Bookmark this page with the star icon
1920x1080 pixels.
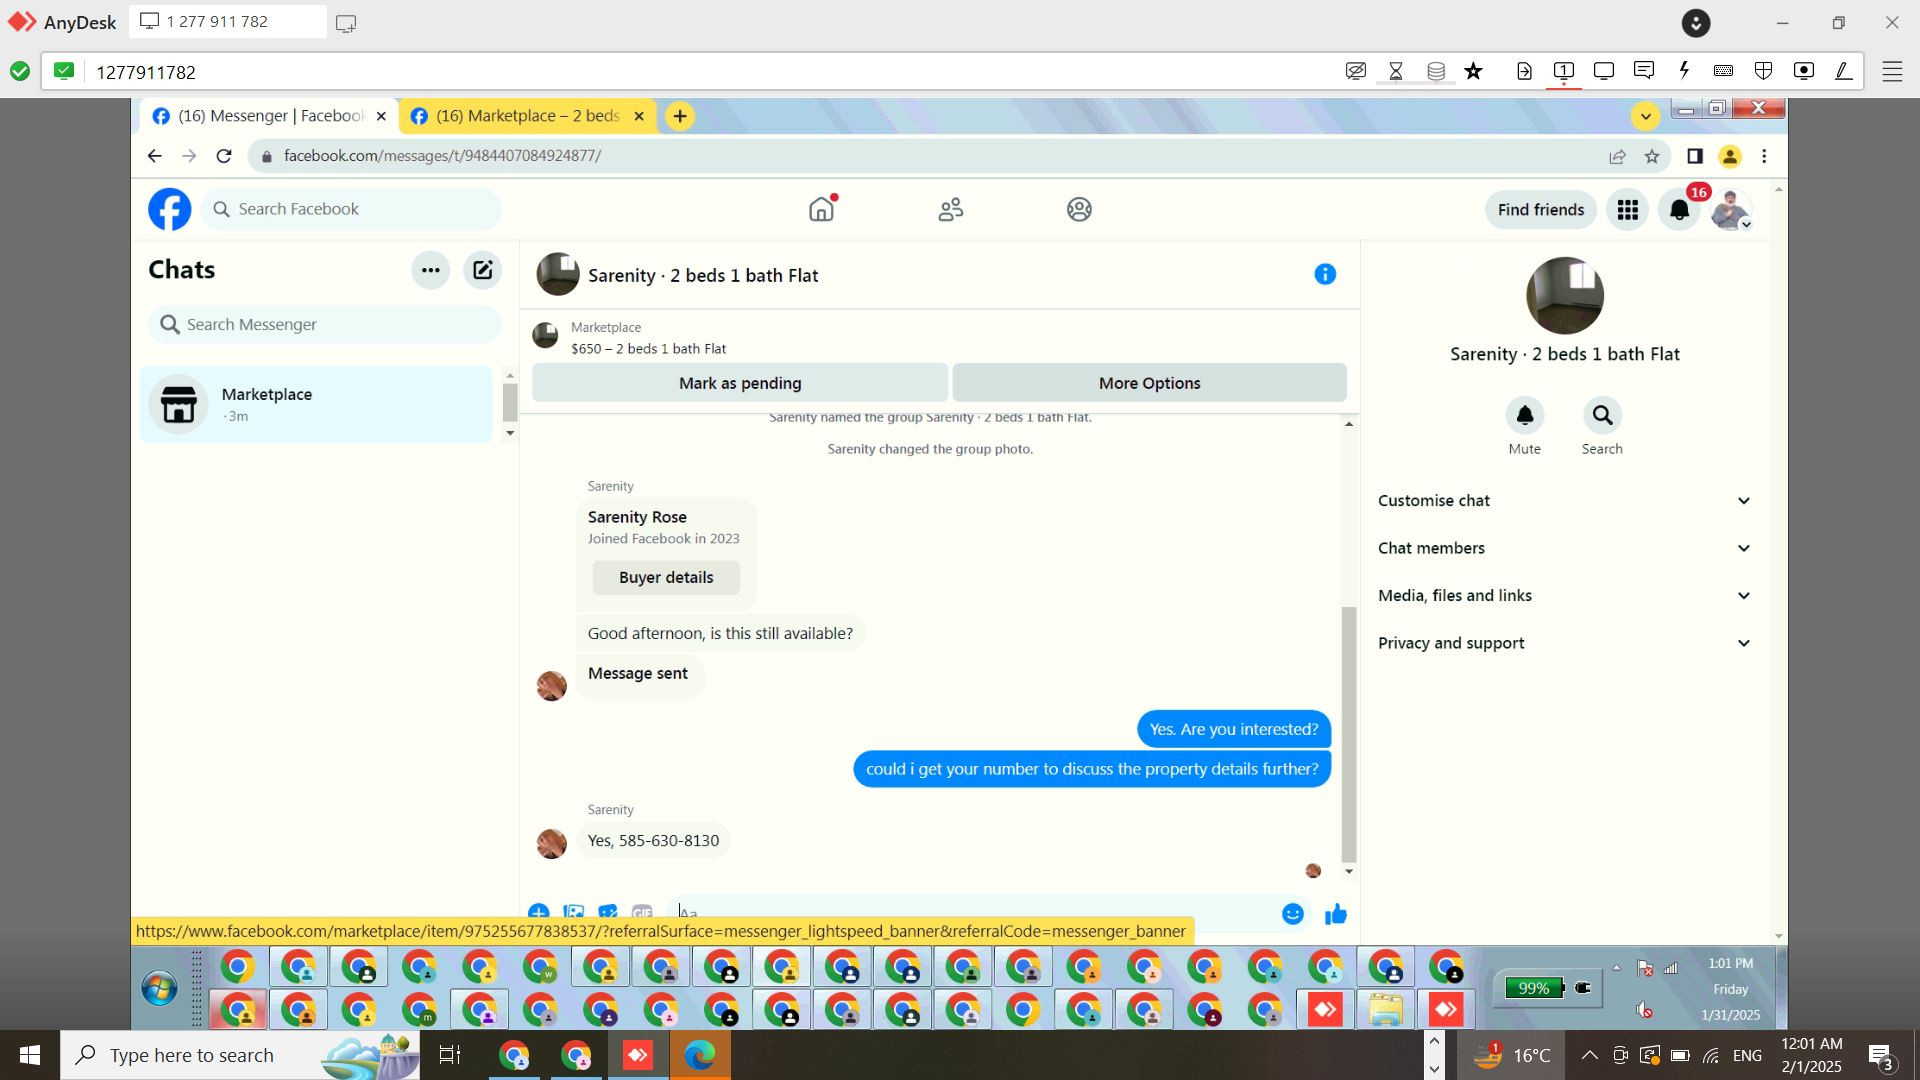[1652, 156]
